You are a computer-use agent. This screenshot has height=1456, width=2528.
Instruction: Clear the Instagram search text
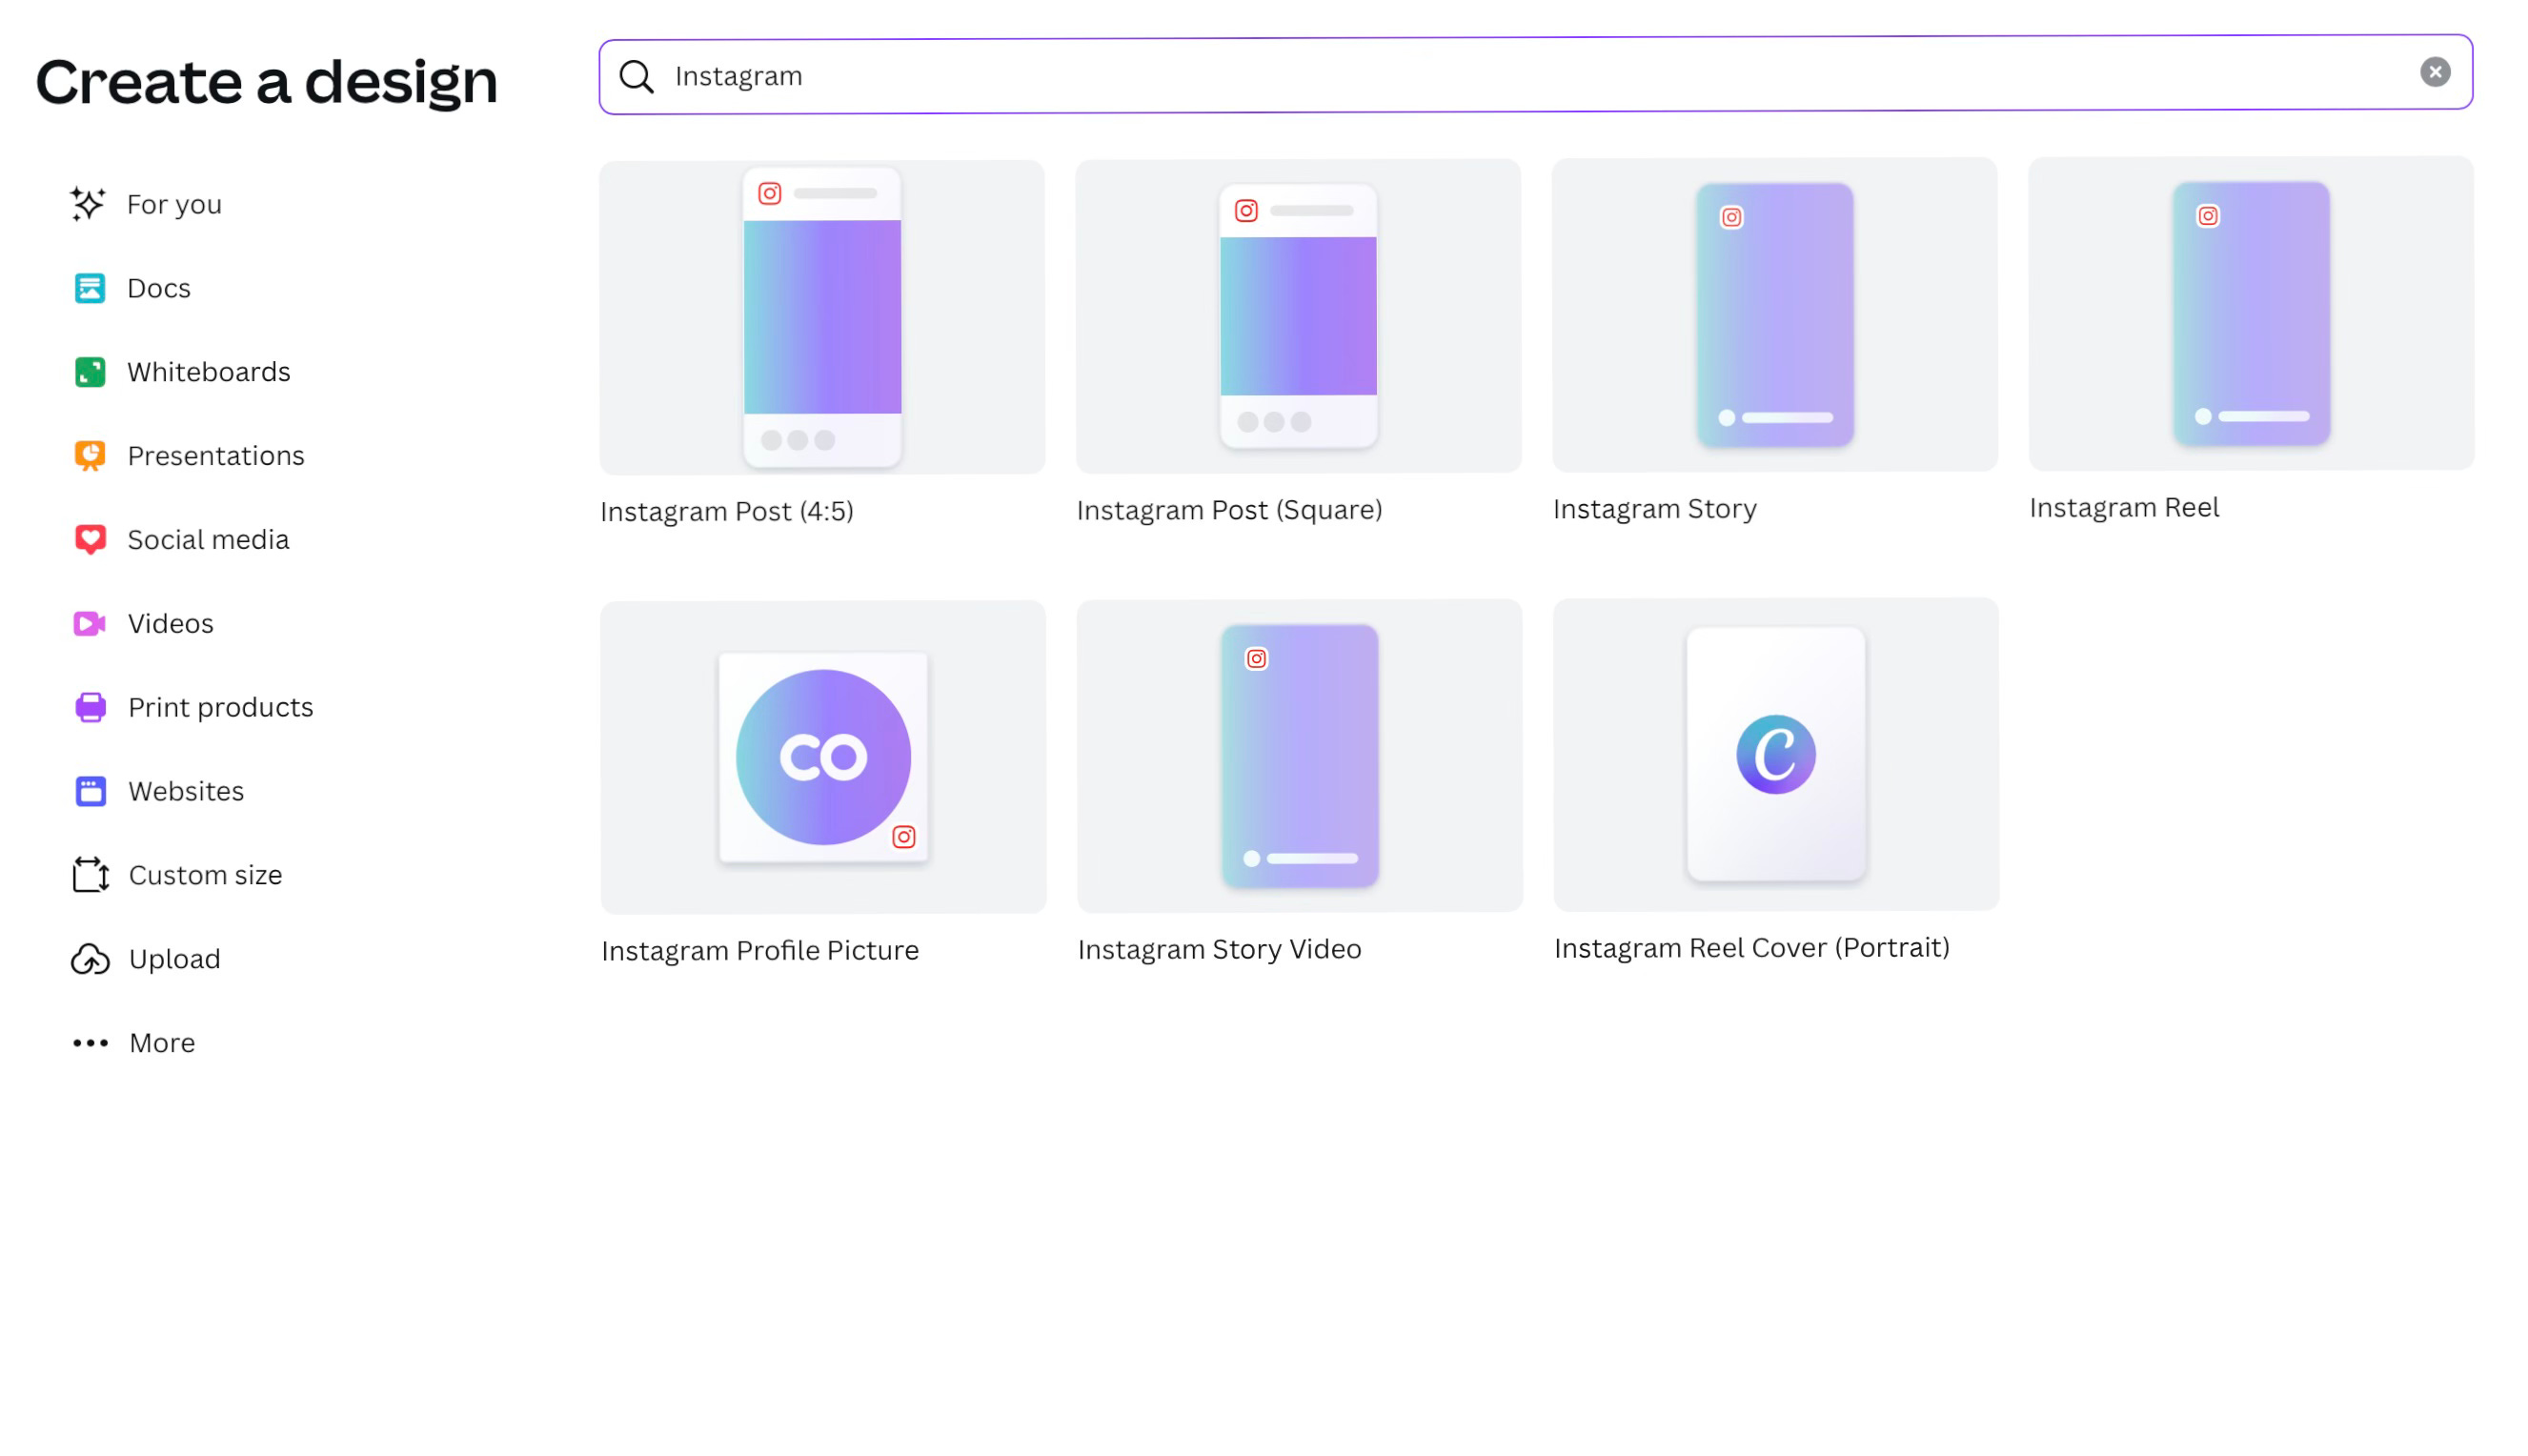click(x=2434, y=72)
